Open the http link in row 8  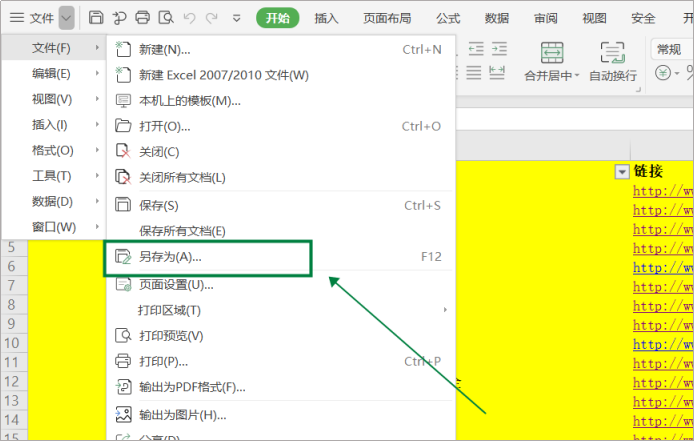click(663, 305)
